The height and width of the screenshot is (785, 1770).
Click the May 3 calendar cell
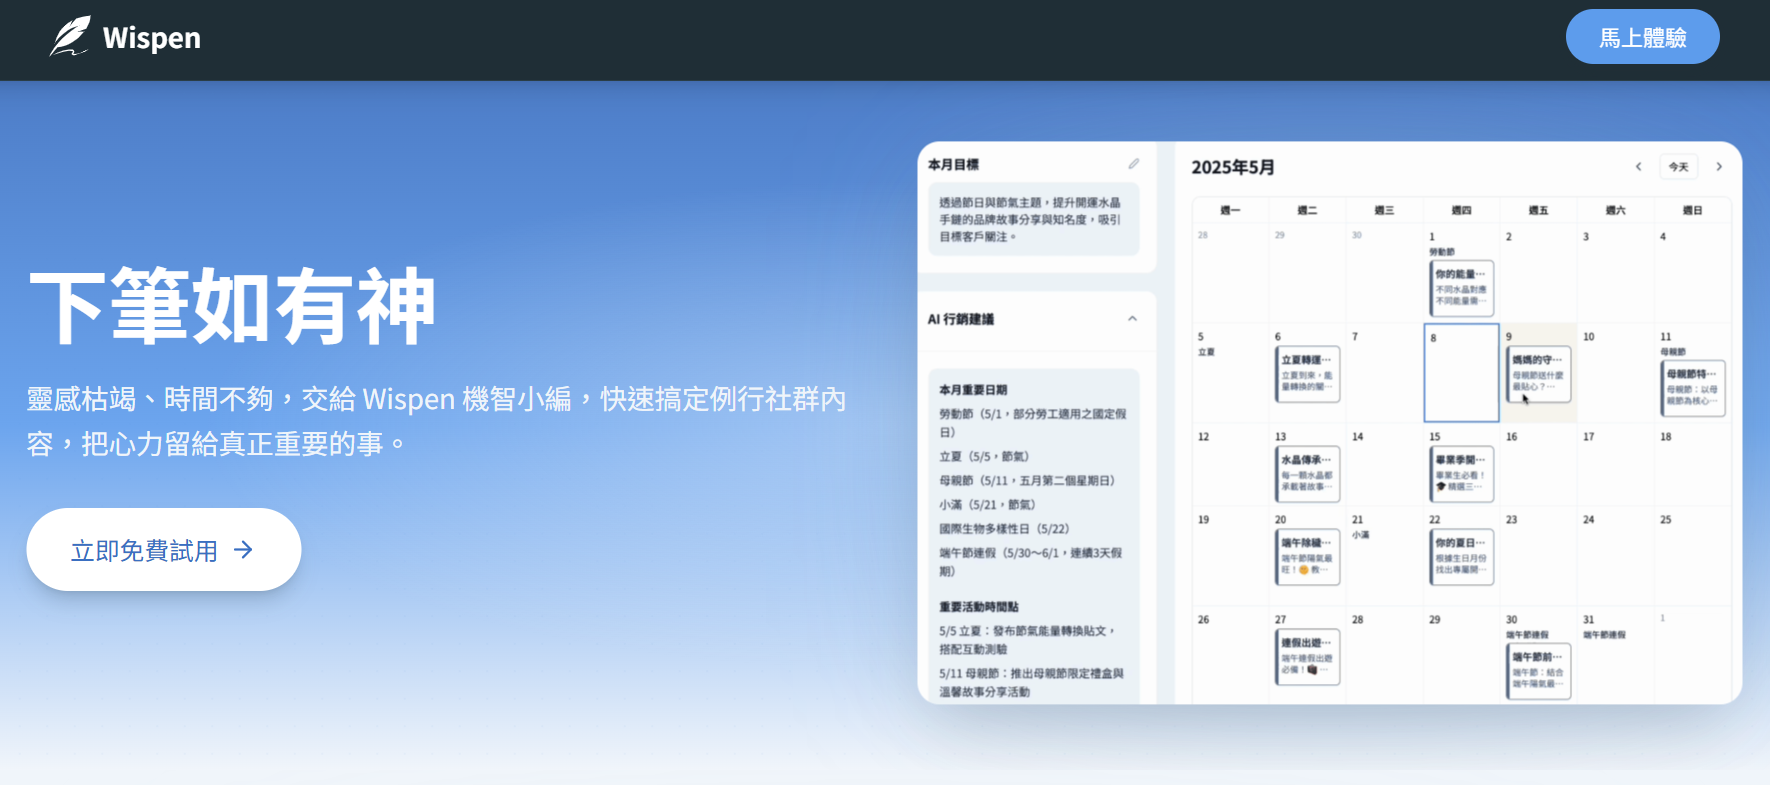pos(1615,272)
